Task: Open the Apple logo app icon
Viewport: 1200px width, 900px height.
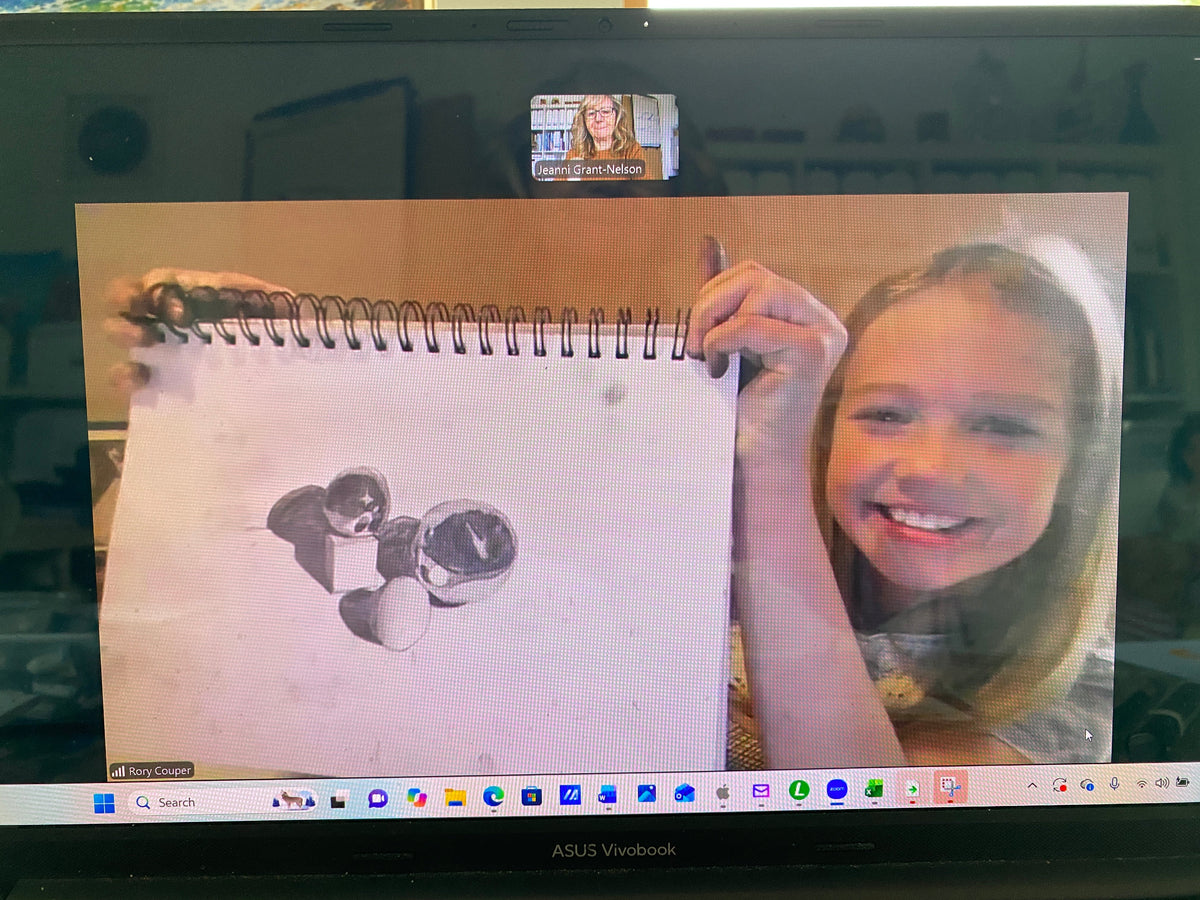Action: [722, 792]
